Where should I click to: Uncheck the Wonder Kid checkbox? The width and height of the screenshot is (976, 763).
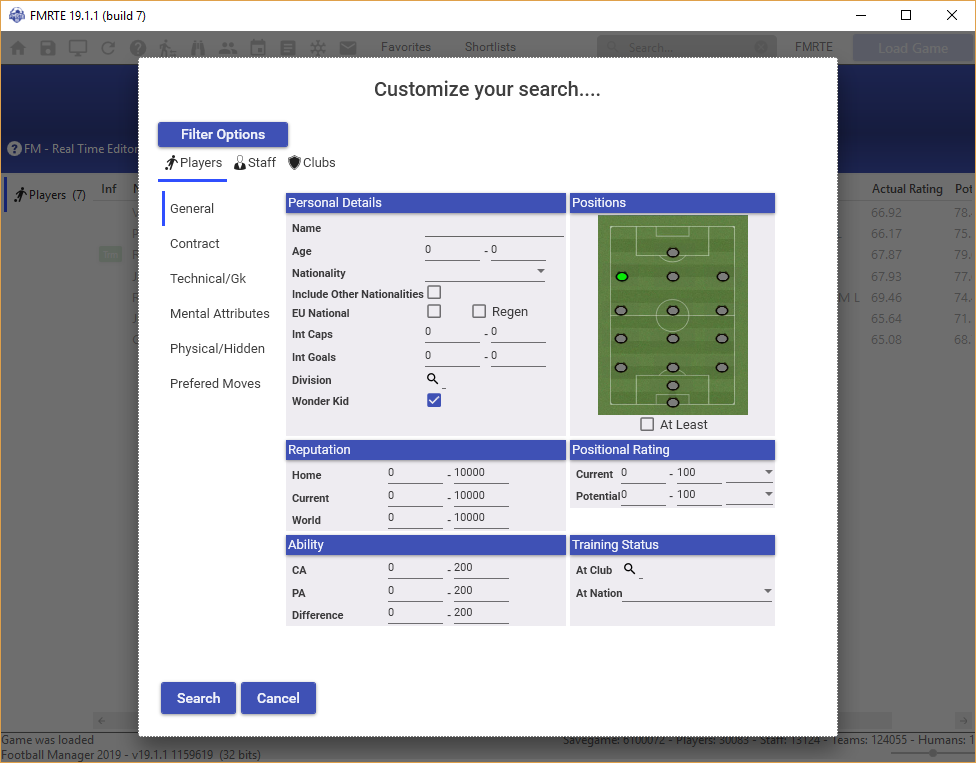434,400
